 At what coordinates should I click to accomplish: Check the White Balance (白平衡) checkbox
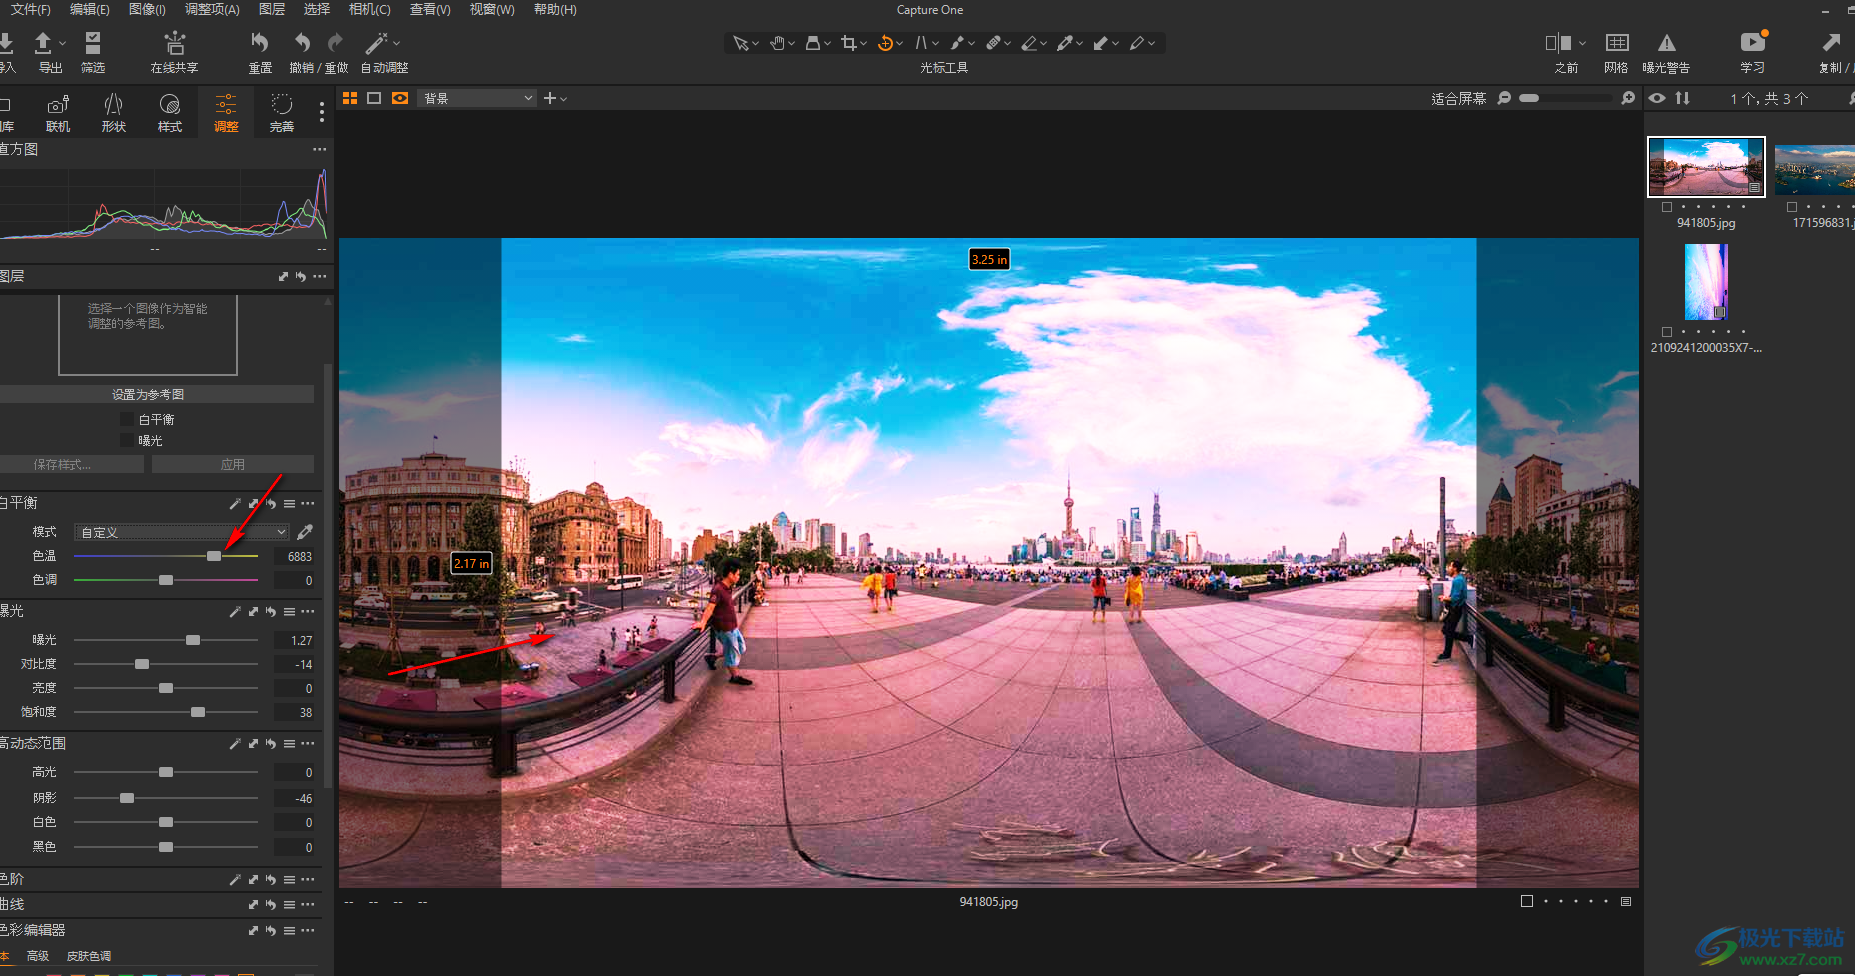127,420
